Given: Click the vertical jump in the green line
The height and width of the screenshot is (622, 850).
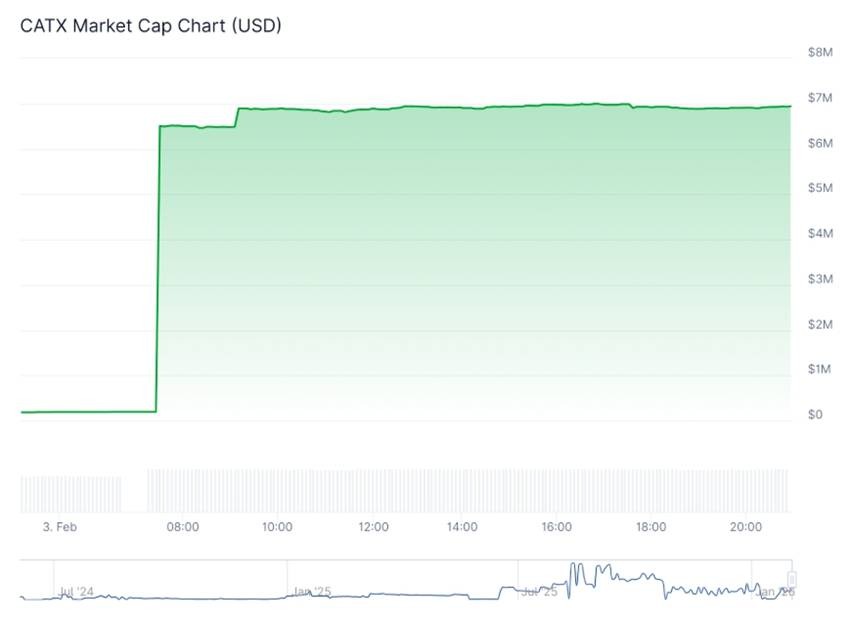Looking at the screenshot, I should coord(158,270).
